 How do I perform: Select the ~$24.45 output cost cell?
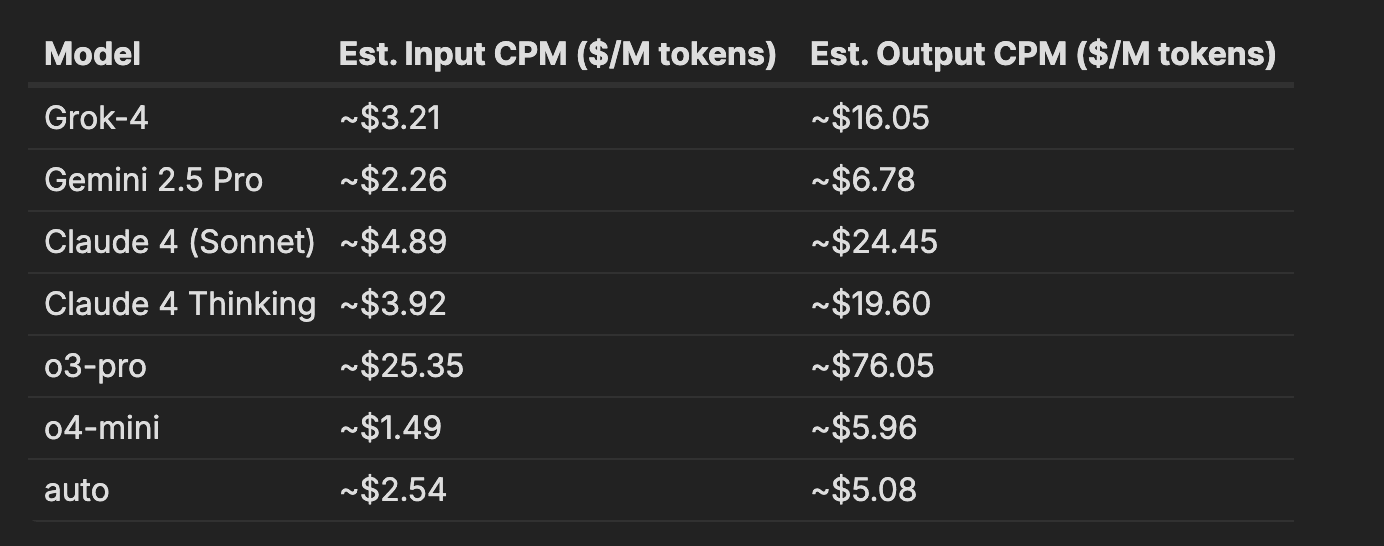[x=873, y=242]
